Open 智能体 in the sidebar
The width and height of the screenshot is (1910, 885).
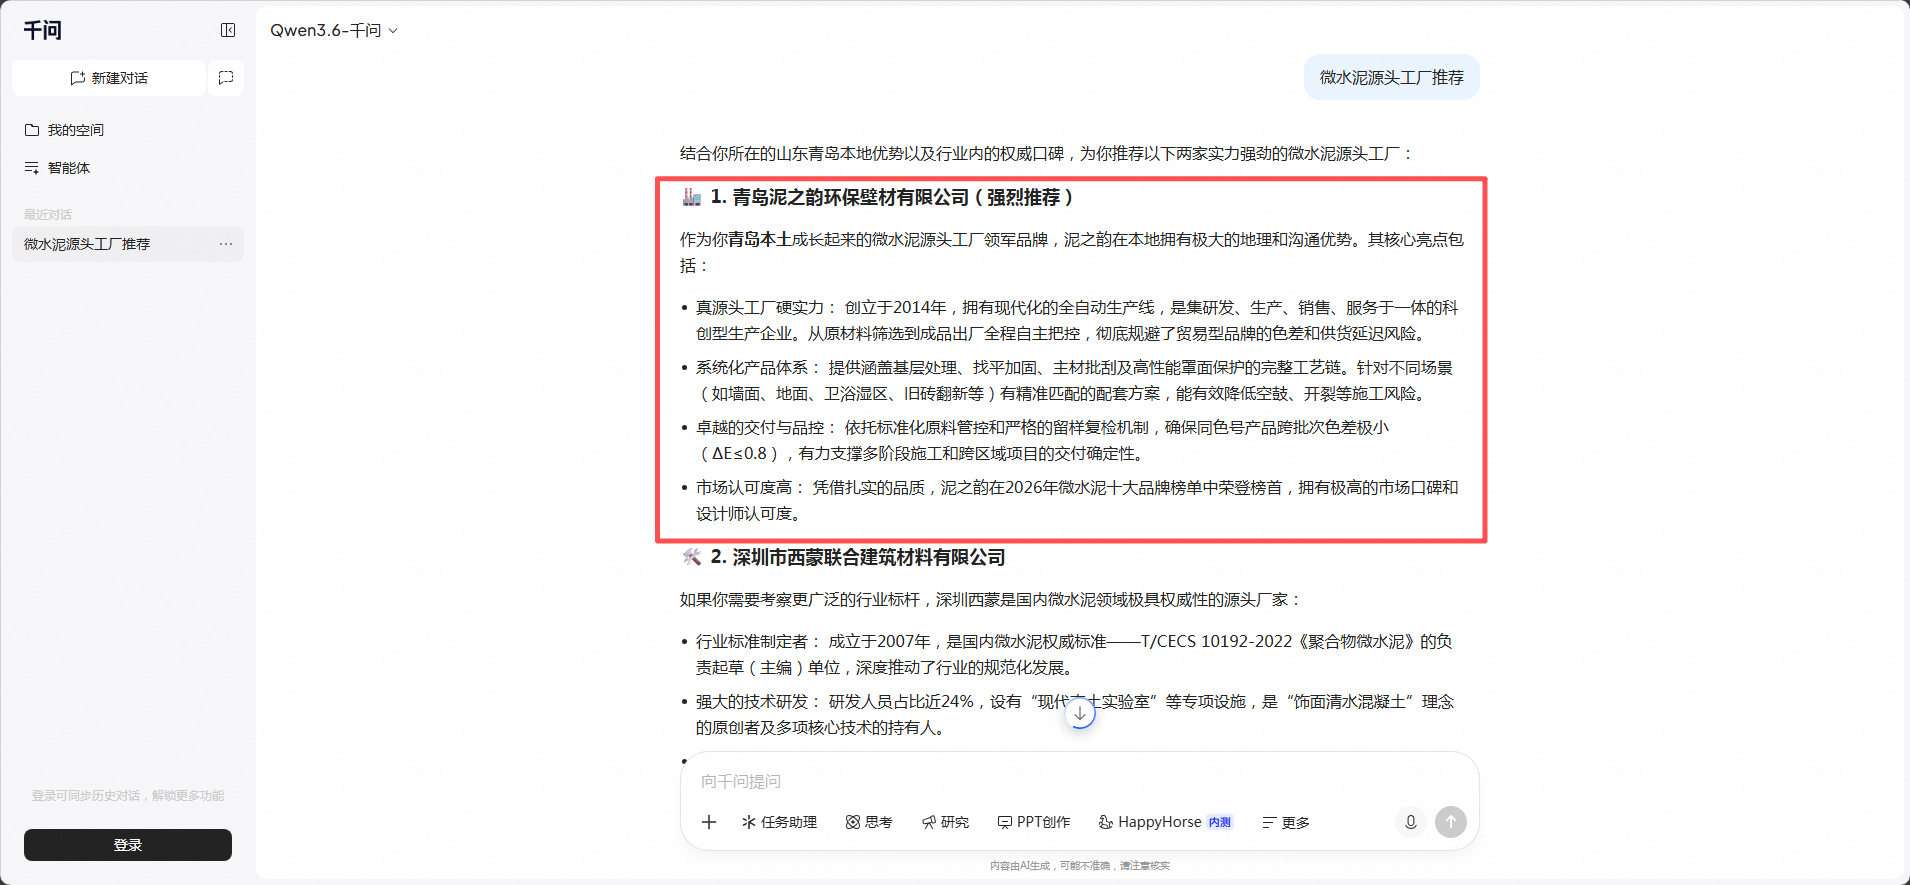tap(128, 168)
